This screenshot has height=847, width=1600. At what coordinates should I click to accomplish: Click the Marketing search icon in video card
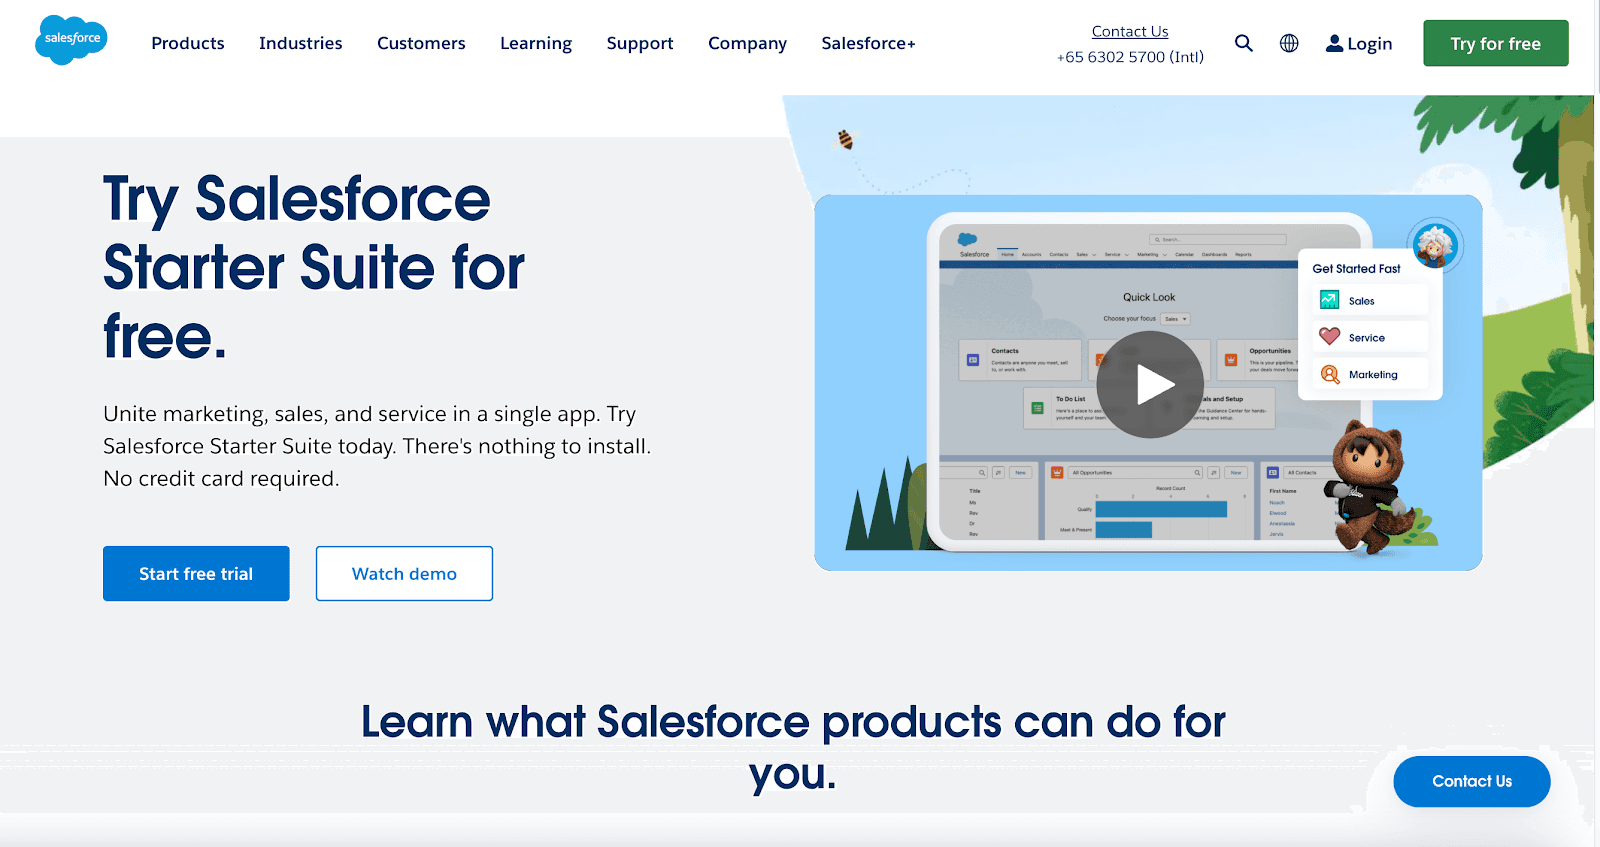tap(1329, 374)
